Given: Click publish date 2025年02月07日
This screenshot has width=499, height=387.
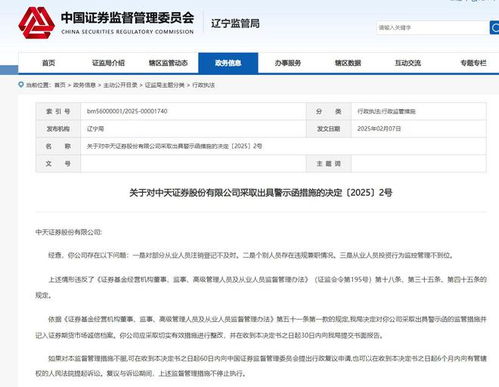Looking at the screenshot, I should click(x=379, y=128).
